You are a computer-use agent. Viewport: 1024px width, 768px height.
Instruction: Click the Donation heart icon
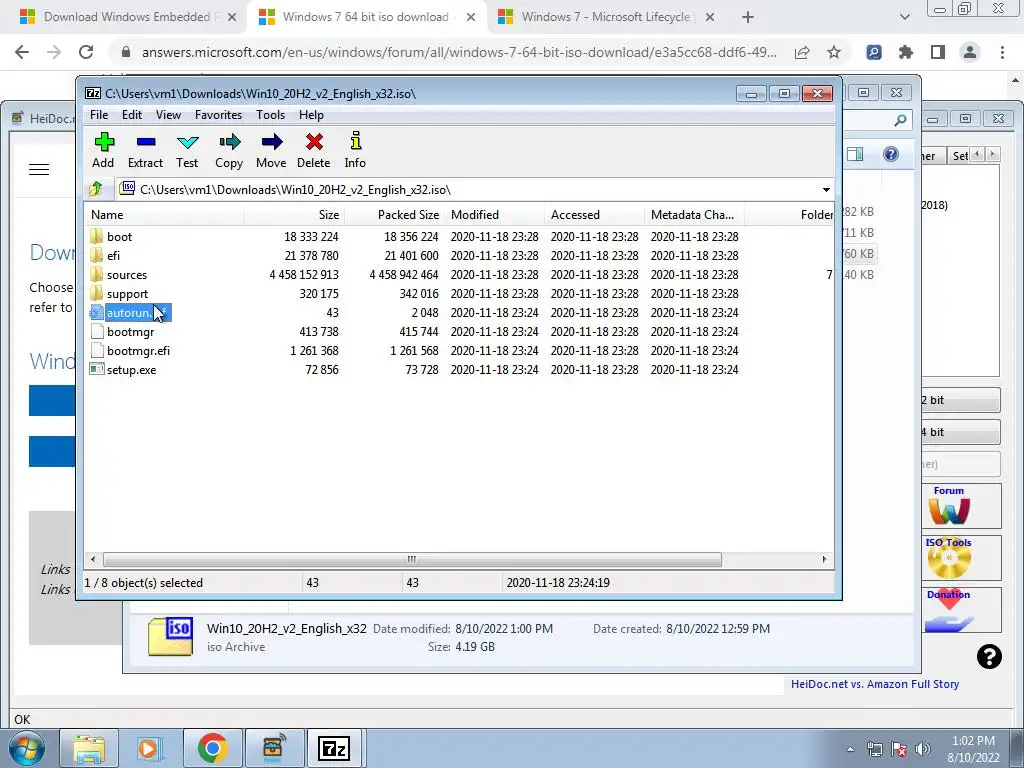click(x=949, y=611)
